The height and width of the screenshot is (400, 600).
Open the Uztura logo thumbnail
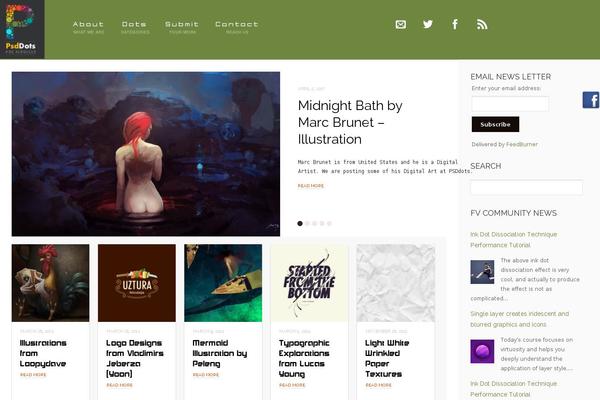point(137,283)
